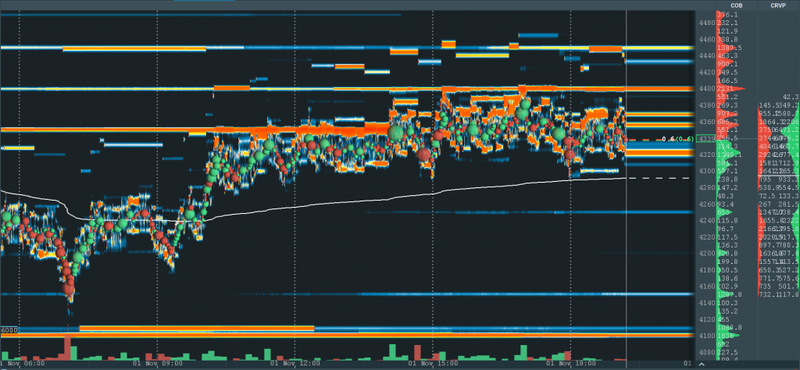Click the 01 Nov 06:00 time label
Viewport: 800px width, 370px height.
(x=22, y=363)
